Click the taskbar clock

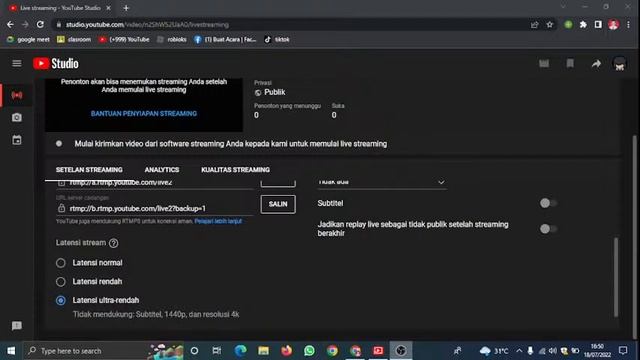(597, 351)
